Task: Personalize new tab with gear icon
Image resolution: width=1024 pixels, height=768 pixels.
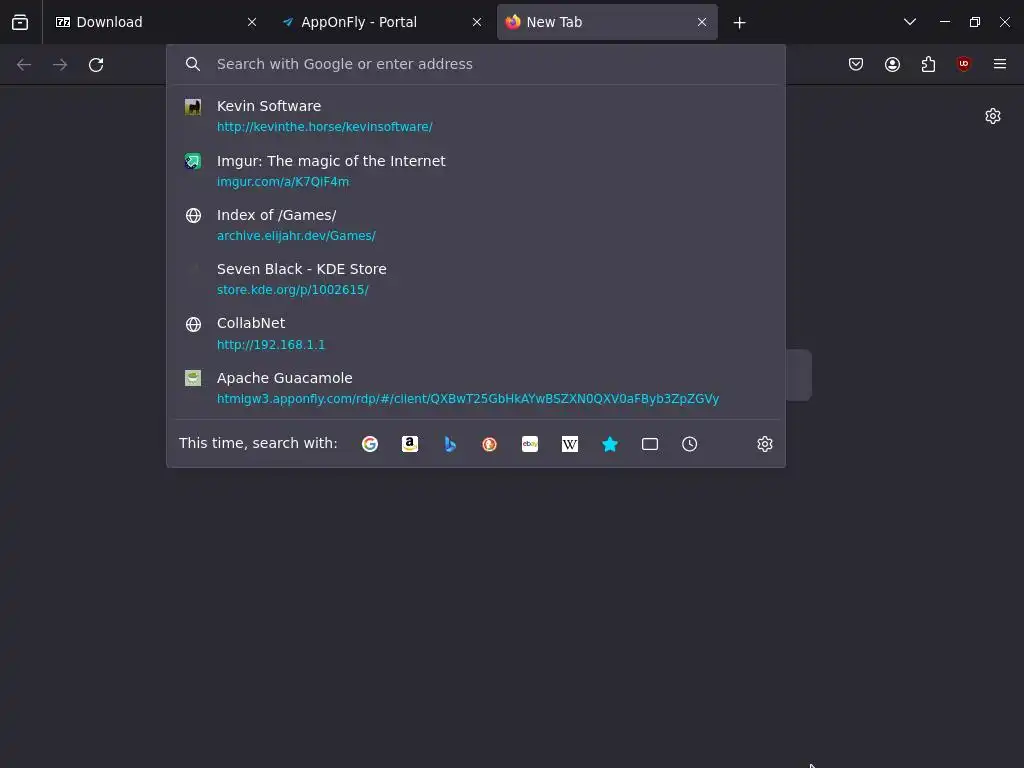Action: pyautogui.click(x=993, y=116)
